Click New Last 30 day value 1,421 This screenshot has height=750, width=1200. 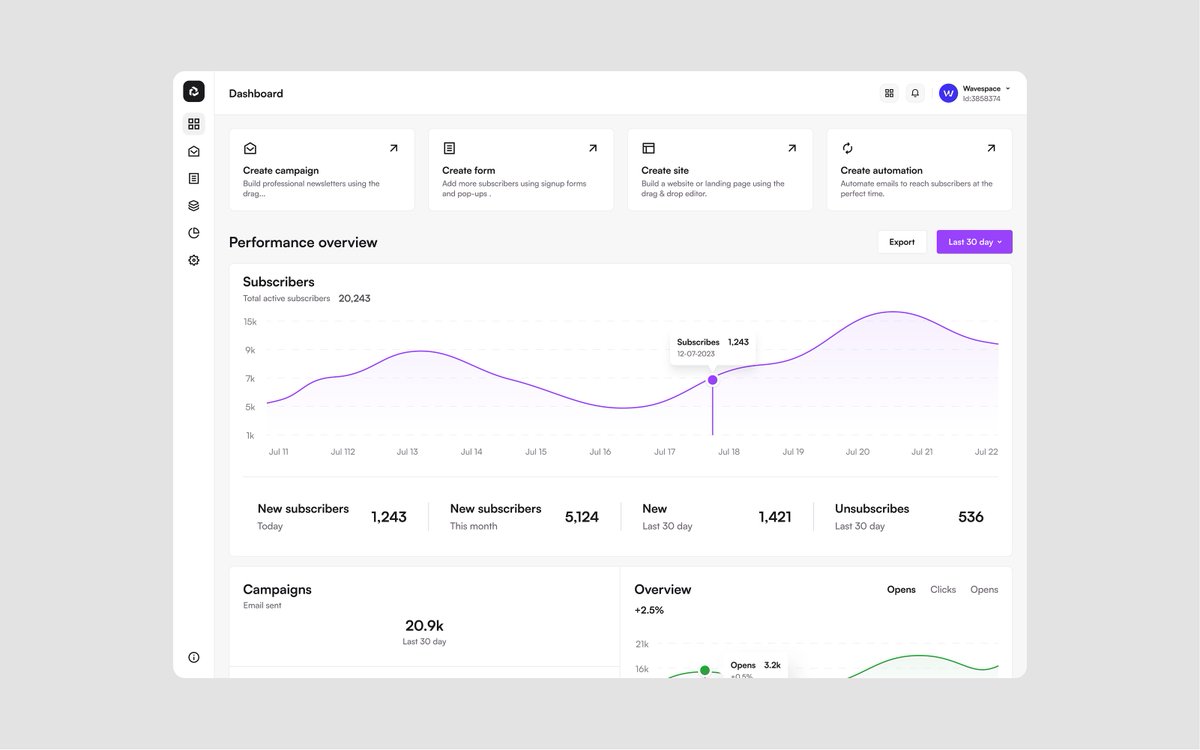775,517
